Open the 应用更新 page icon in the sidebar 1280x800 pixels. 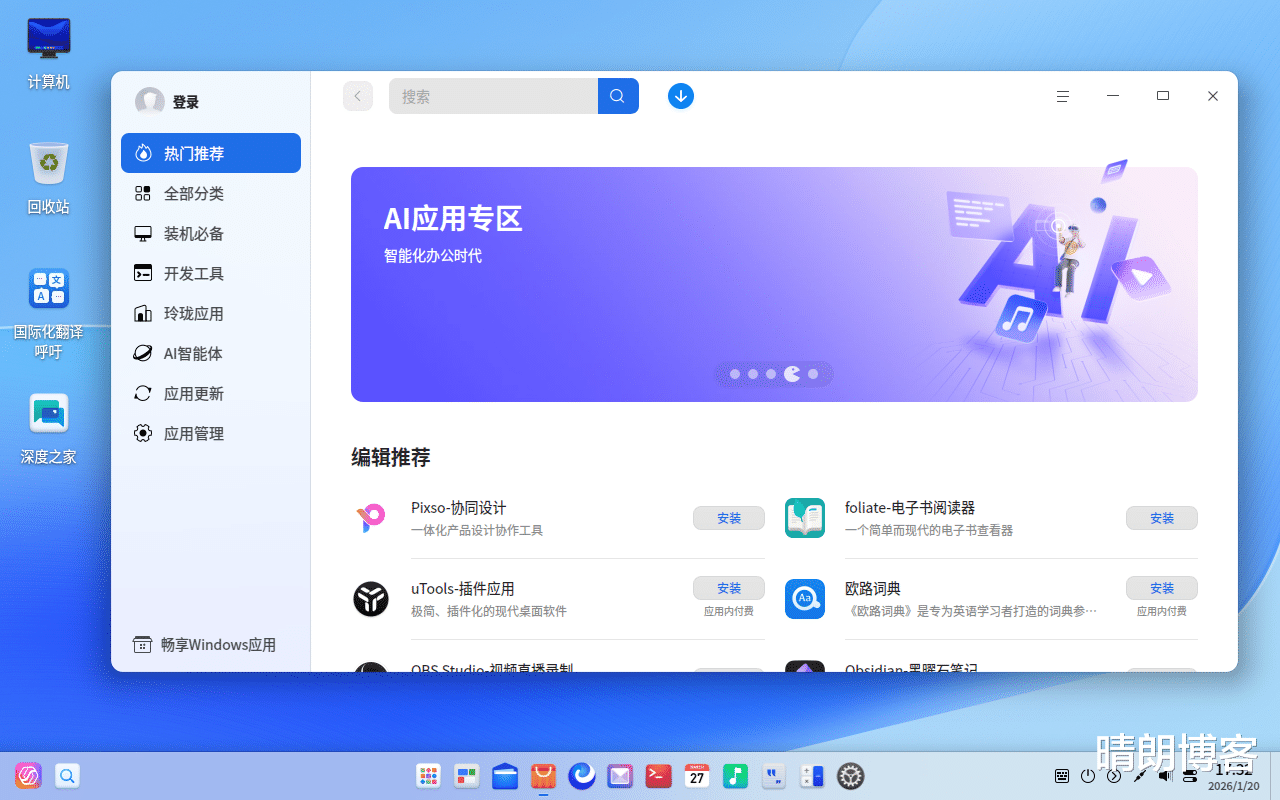pos(143,393)
